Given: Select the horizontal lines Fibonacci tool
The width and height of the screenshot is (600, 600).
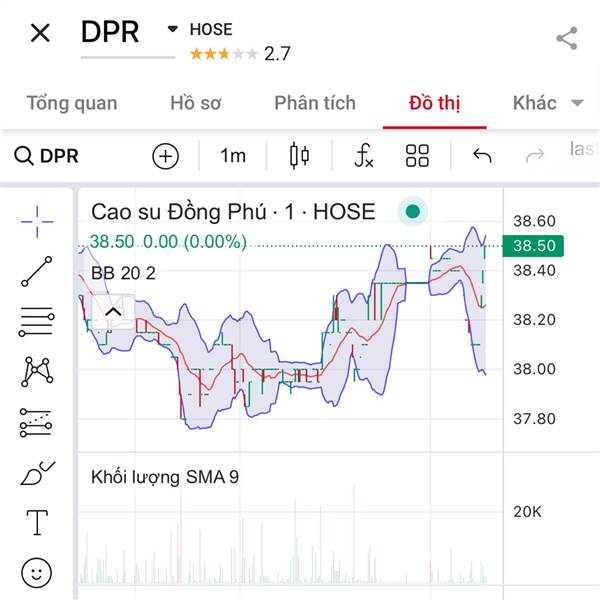Looking at the screenshot, I should click(x=37, y=321).
